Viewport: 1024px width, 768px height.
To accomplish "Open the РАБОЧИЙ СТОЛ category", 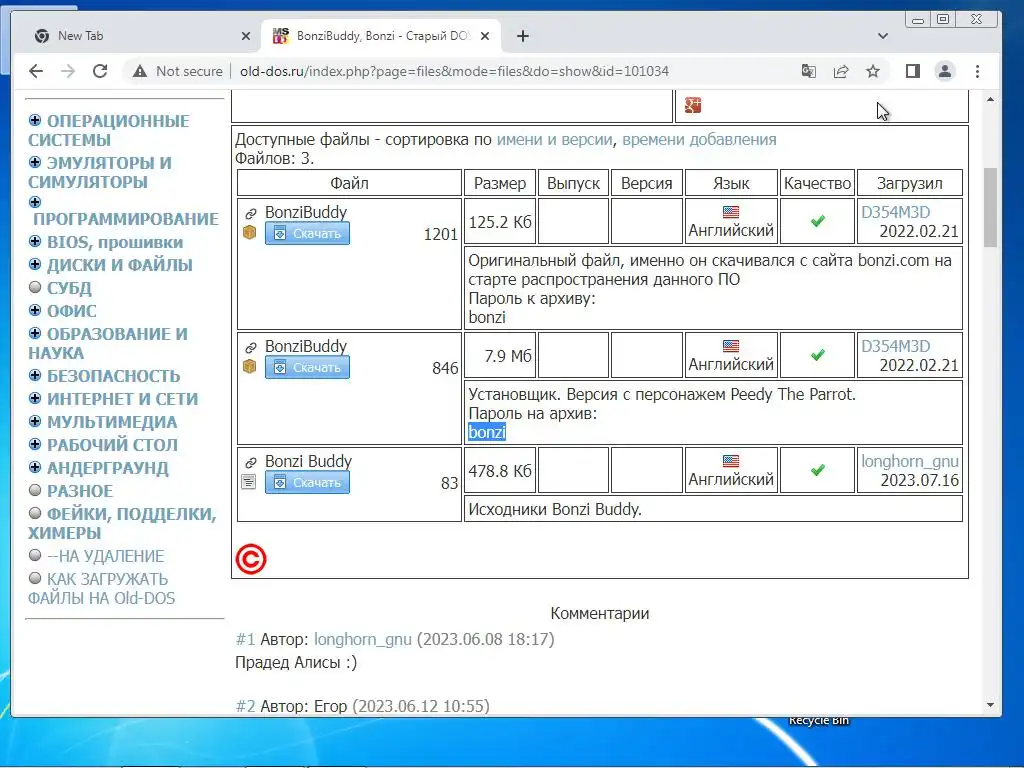I will click(112, 445).
